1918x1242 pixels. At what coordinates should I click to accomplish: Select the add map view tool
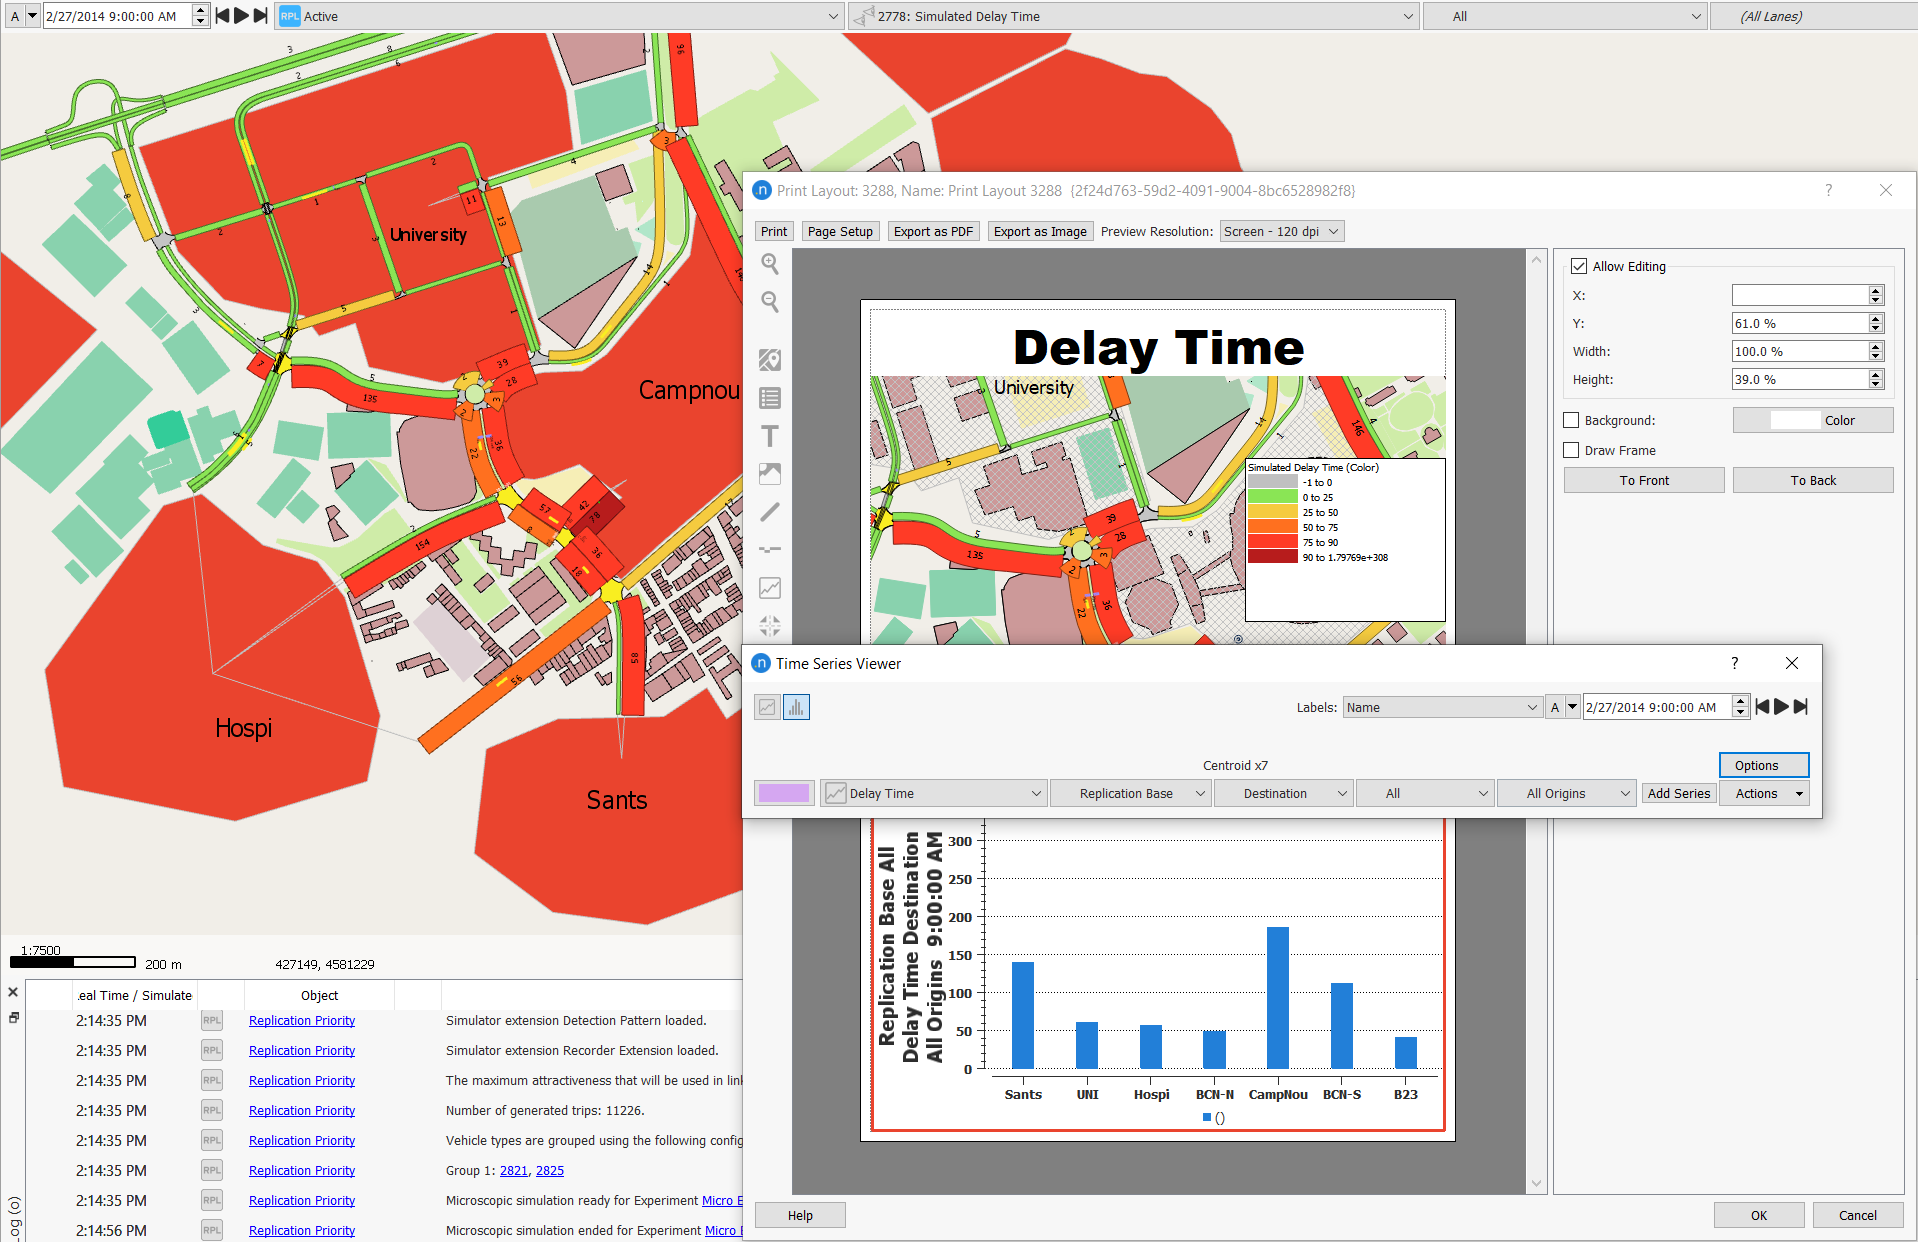point(770,360)
